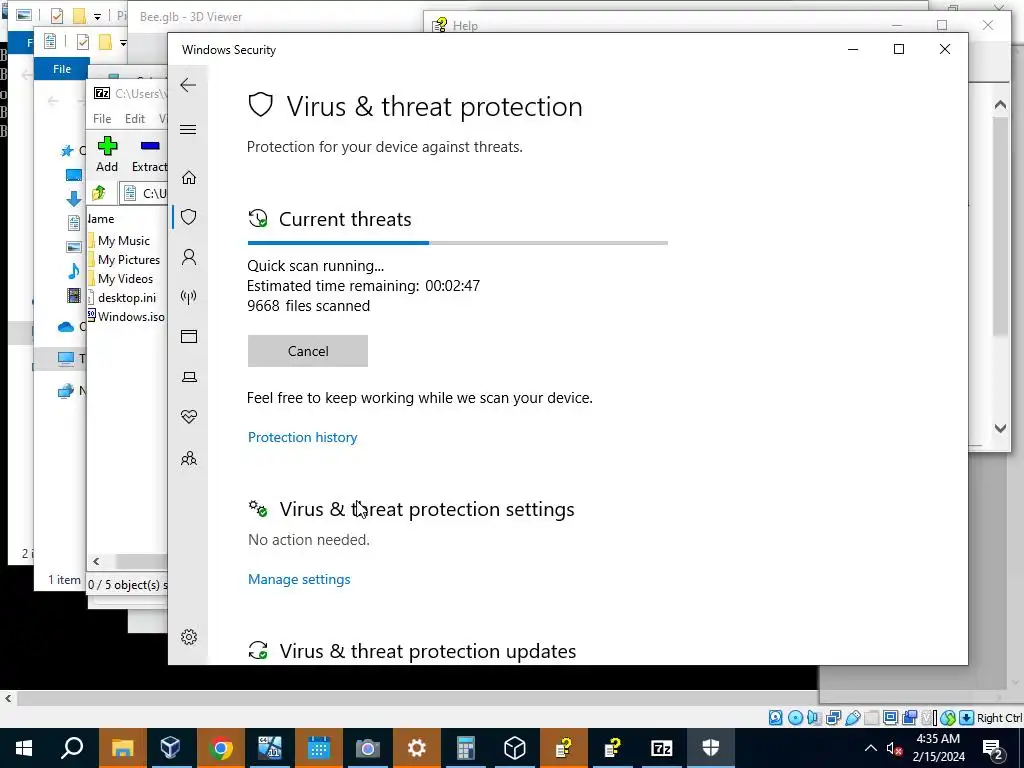1024x768 pixels.
Task: Open App & browser control window icon
Action: pyautogui.click(x=189, y=336)
